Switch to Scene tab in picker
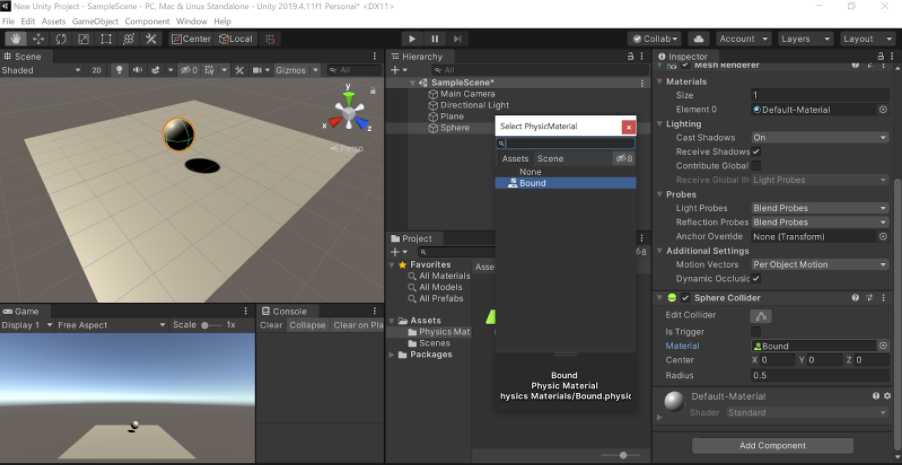 pos(550,159)
